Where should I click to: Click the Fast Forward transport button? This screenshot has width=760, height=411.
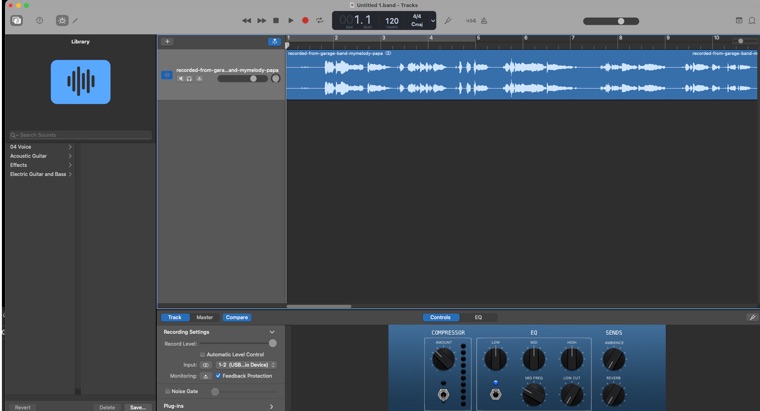point(262,20)
